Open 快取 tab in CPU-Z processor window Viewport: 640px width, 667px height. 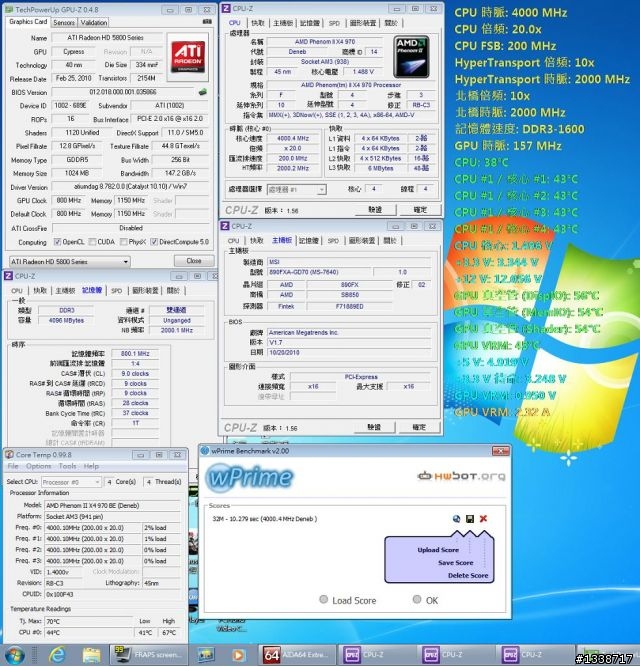(258, 23)
